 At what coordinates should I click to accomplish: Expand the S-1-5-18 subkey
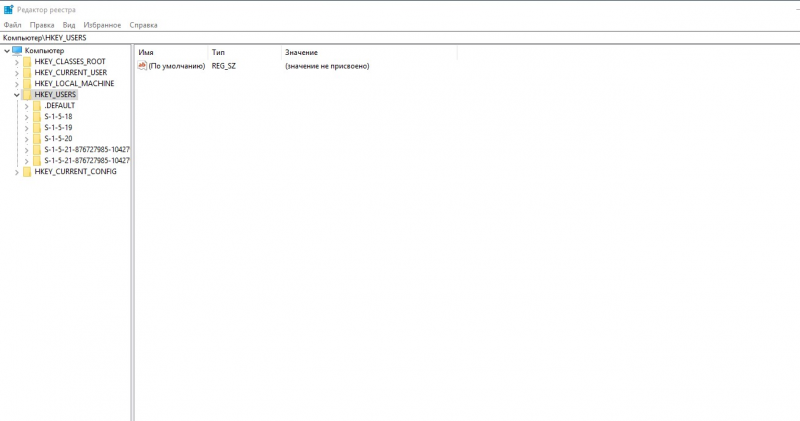point(26,117)
